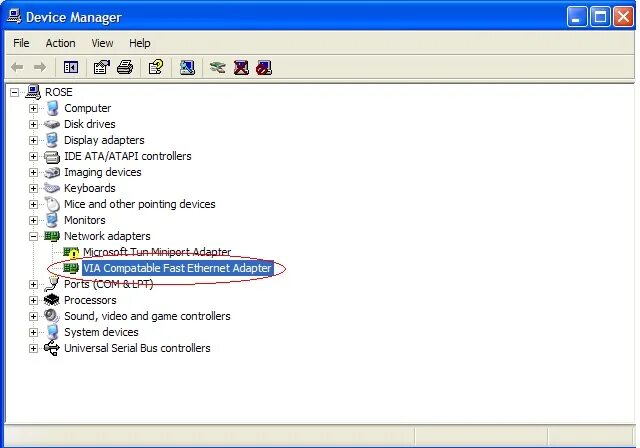Select the Keyboards label

[x=90, y=188]
